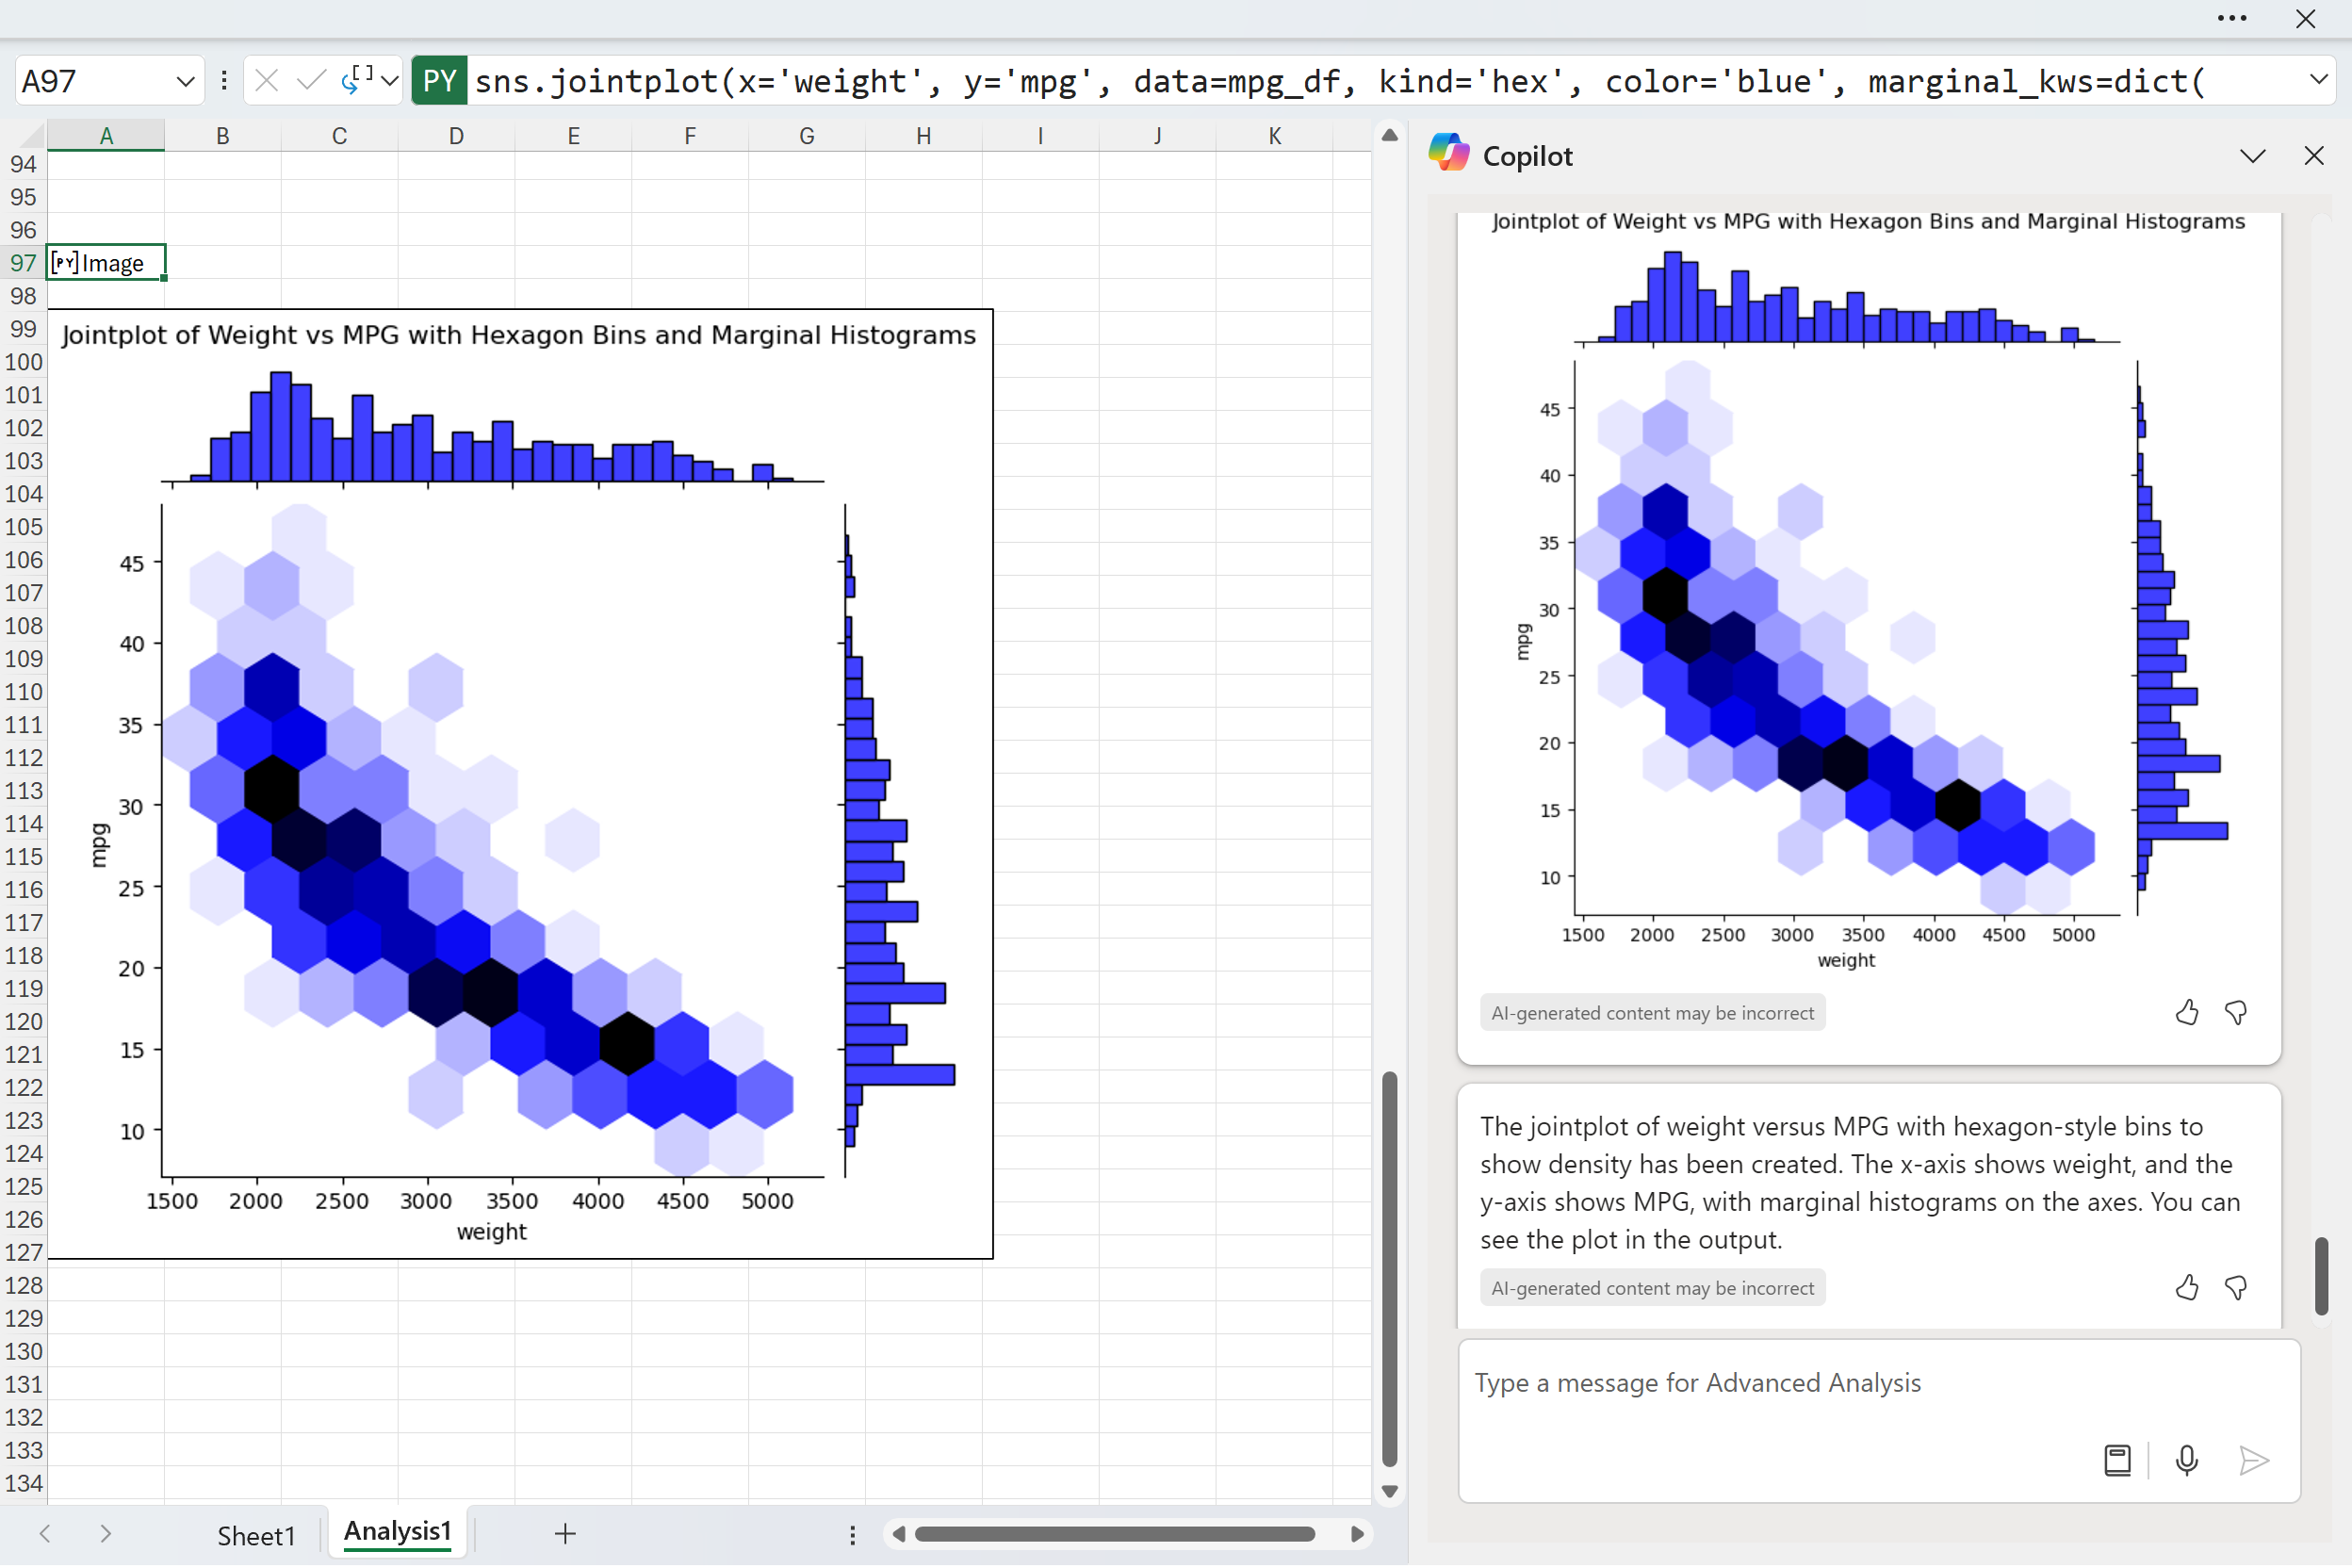Viewport: 2352px width, 1568px height.
Task: Open the prompt guide notebook icon
Action: point(2117,1460)
